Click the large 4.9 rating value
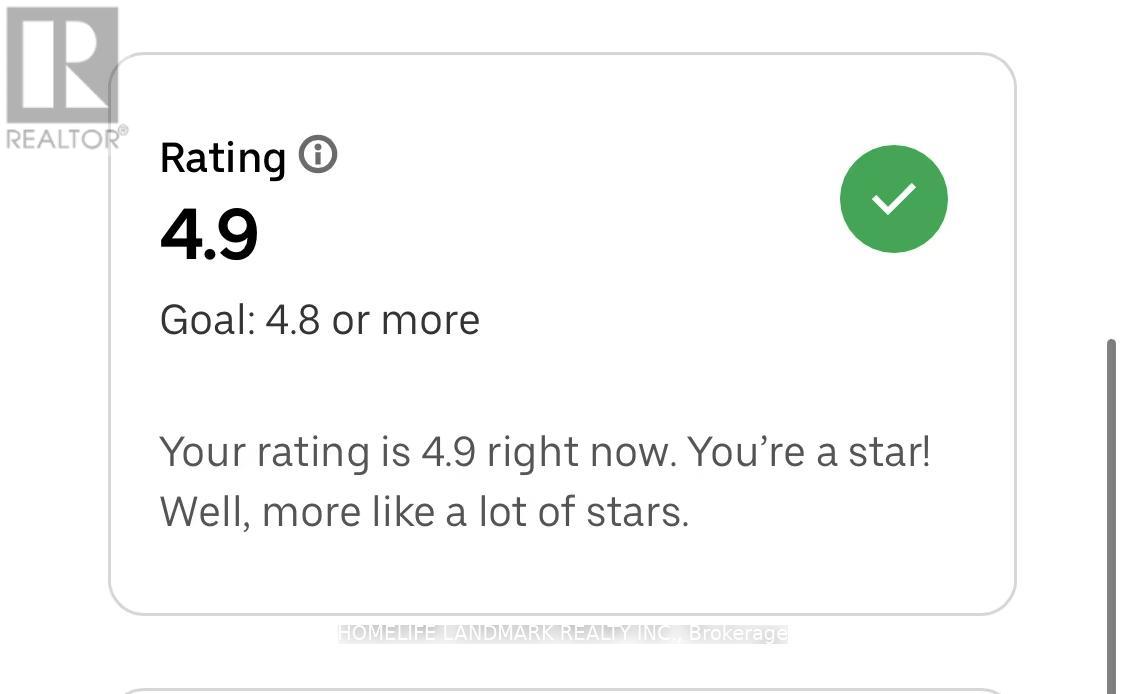Screen dimensions: 1125x694 point(209,235)
